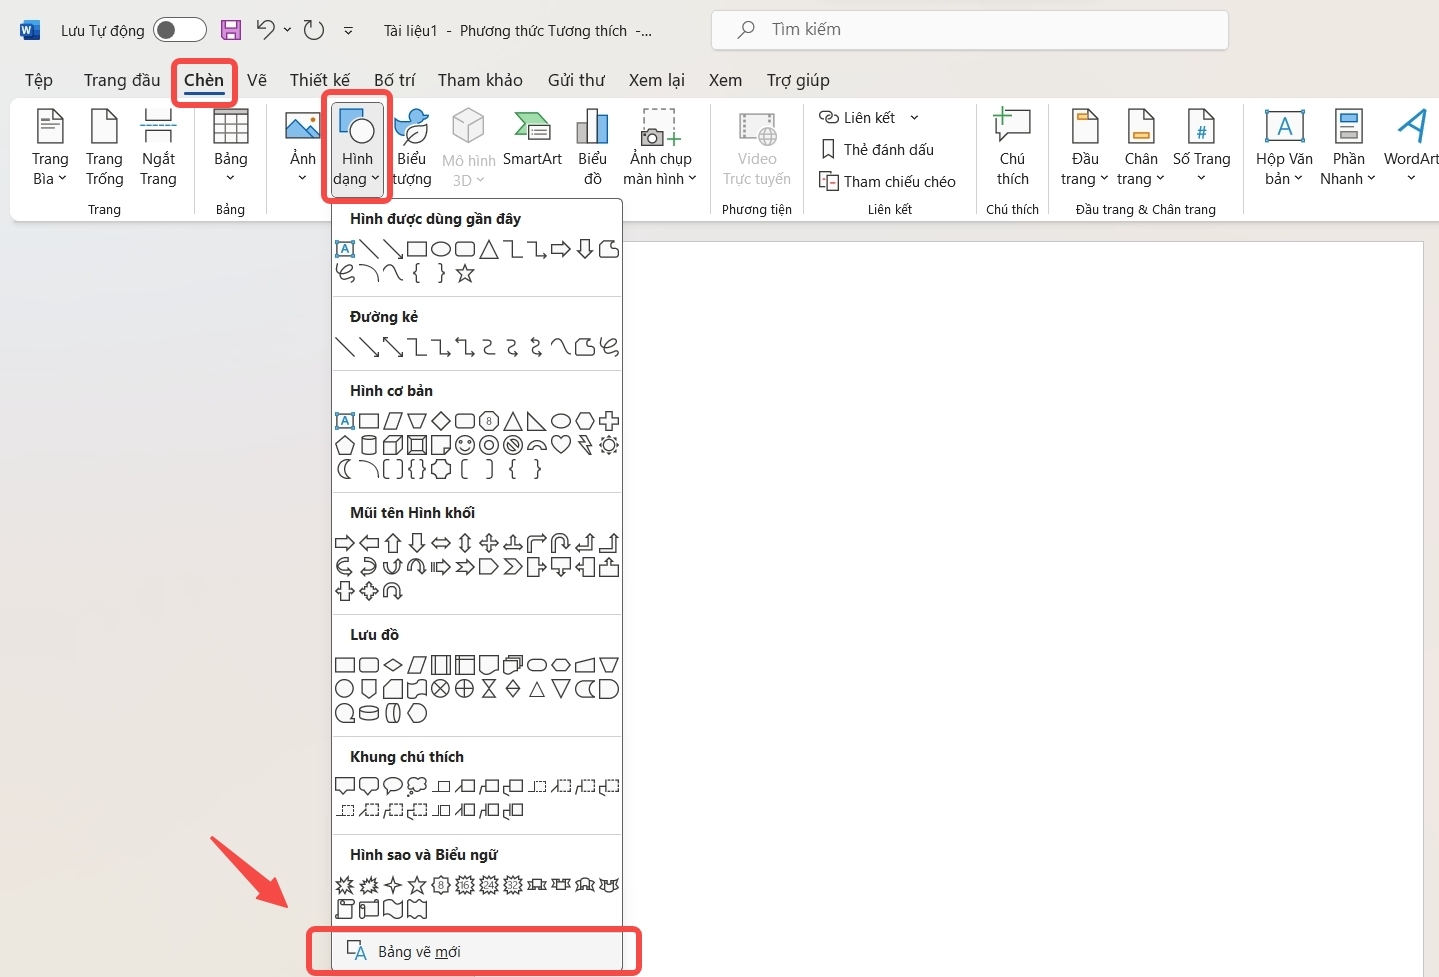Select the cloud thought bubble callout
The width and height of the screenshot is (1439, 977).
coord(417,787)
